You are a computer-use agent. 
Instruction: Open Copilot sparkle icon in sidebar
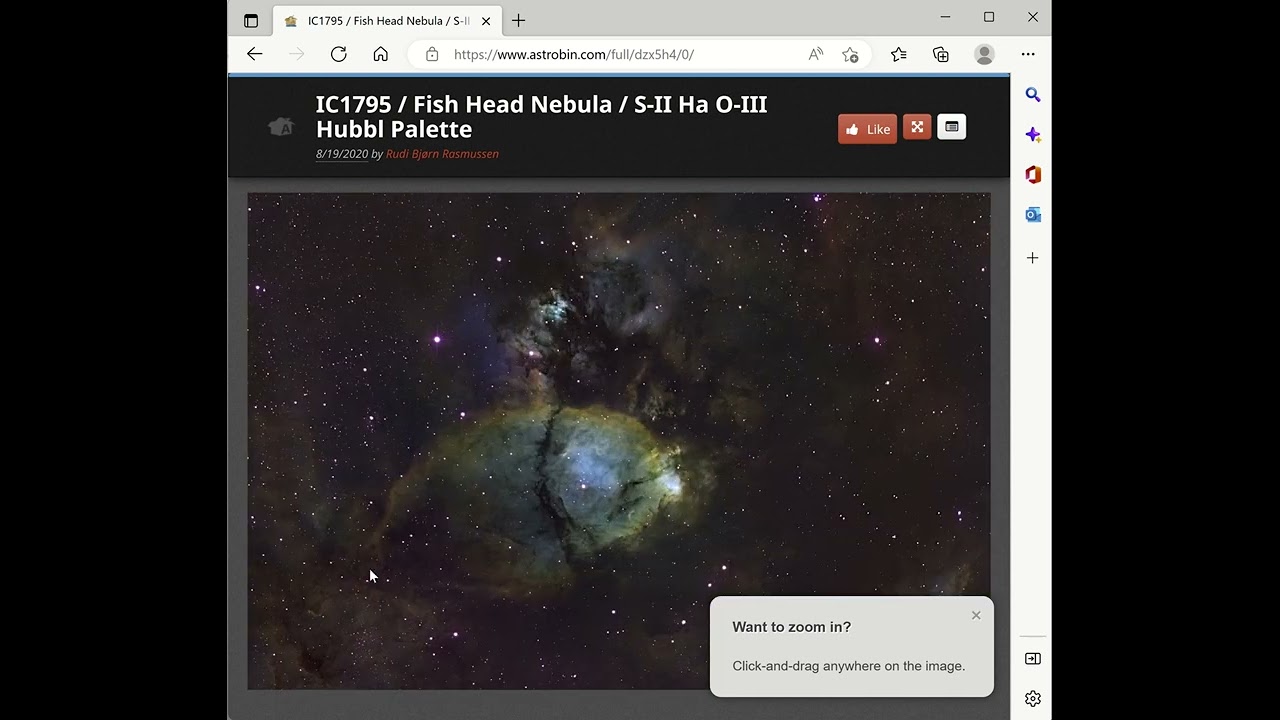pos(1033,135)
